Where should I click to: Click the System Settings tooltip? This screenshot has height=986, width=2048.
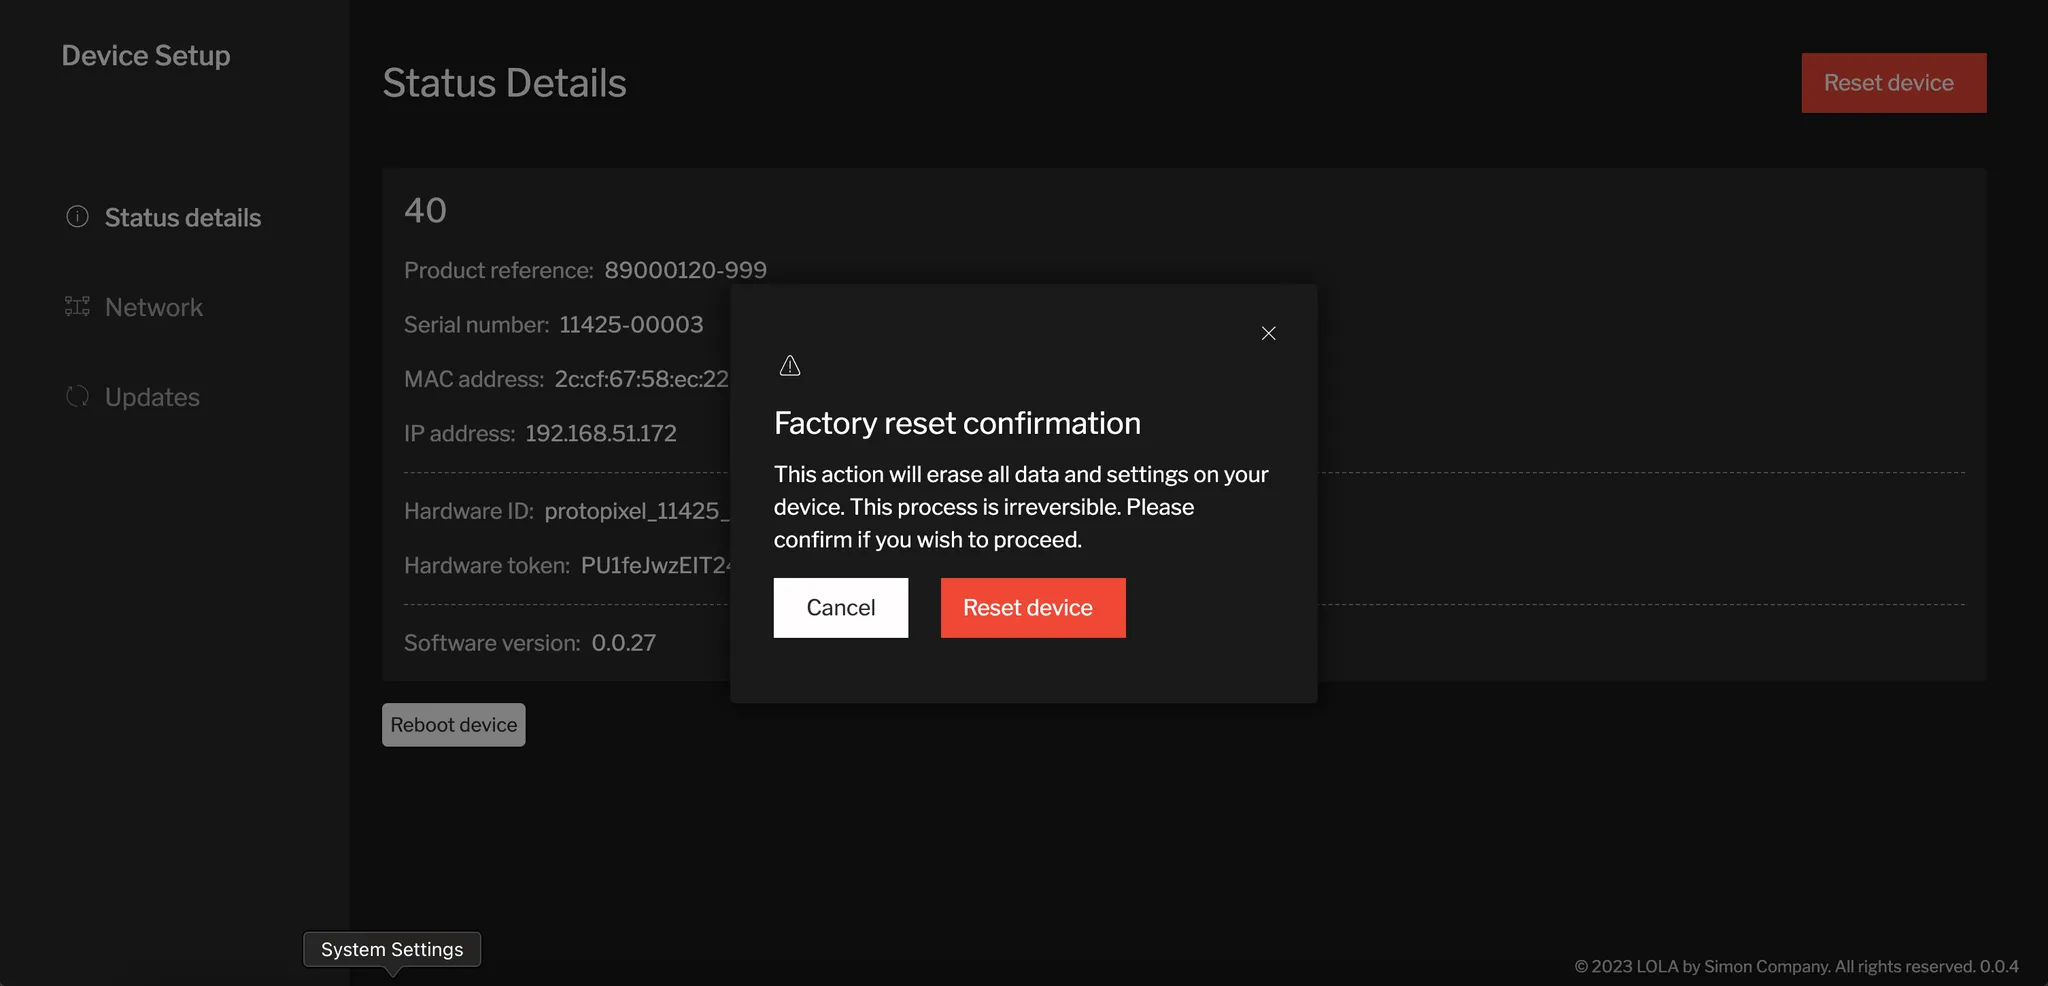click(392, 950)
